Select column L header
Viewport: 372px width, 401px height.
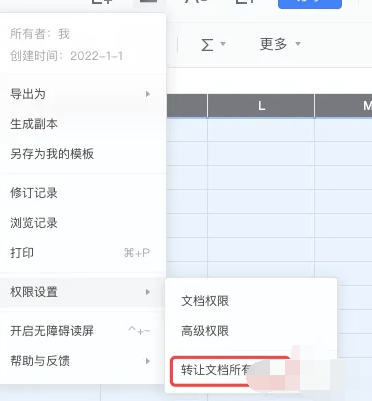(261, 106)
